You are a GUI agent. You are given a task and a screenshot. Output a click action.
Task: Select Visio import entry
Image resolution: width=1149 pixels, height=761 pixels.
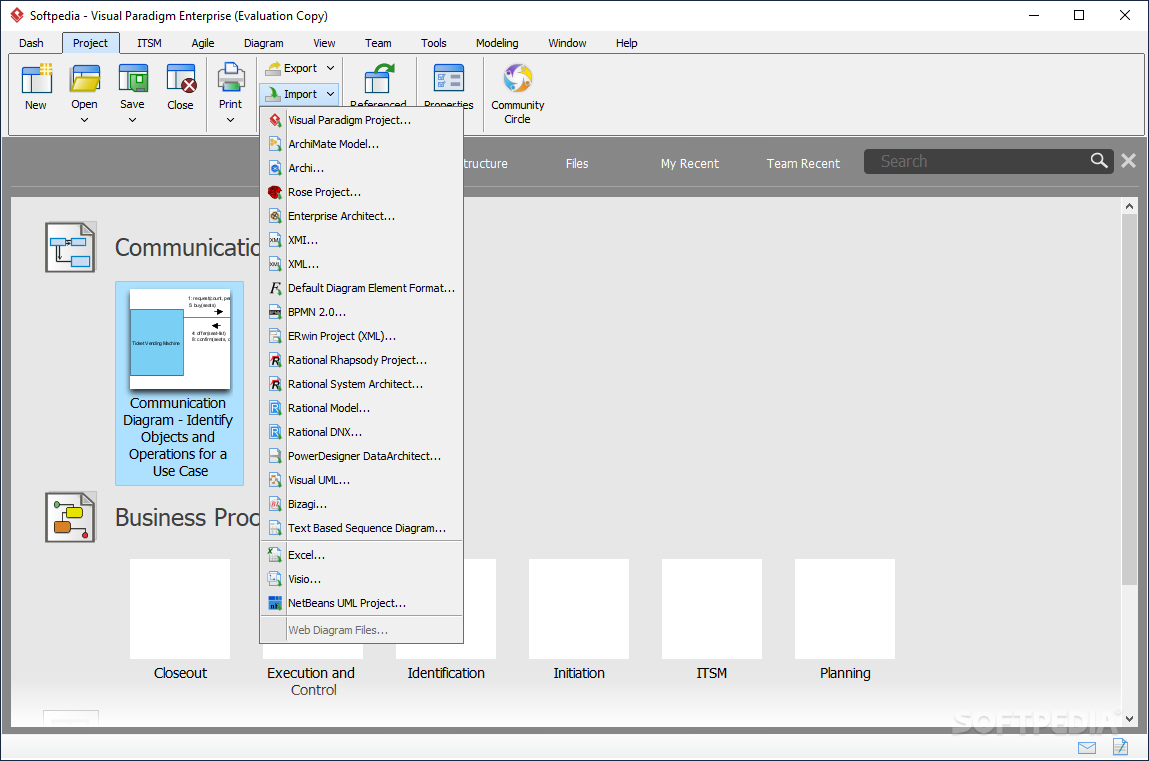click(x=361, y=579)
